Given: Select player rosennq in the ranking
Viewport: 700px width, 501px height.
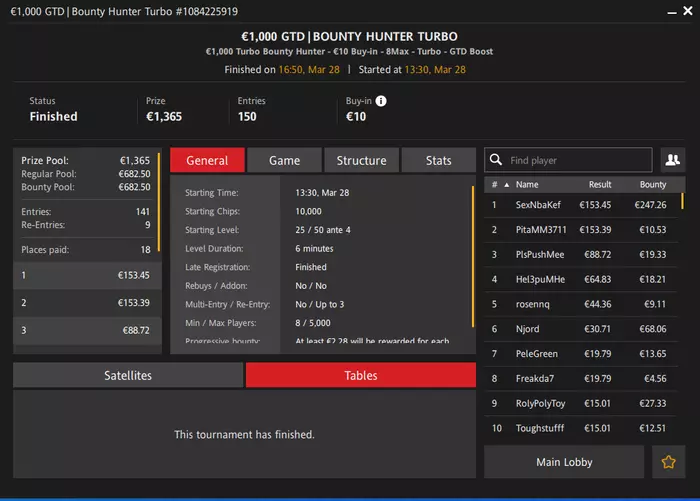Looking at the screenshot, I should pos(581,304).
